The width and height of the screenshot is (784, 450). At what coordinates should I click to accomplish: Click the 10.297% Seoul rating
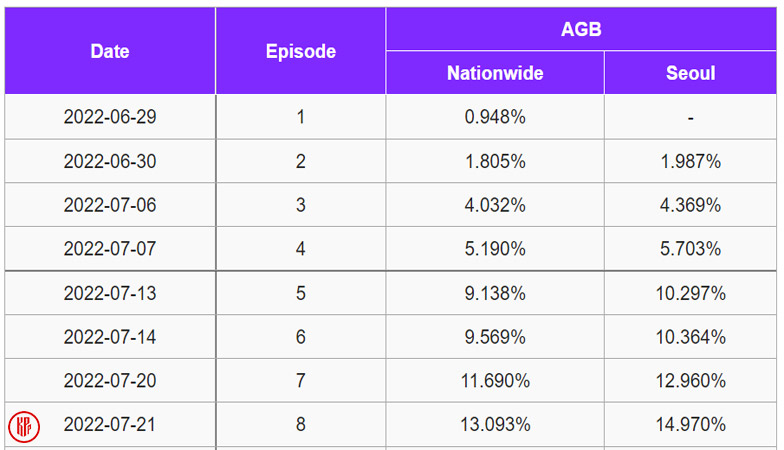click(691, 293)
